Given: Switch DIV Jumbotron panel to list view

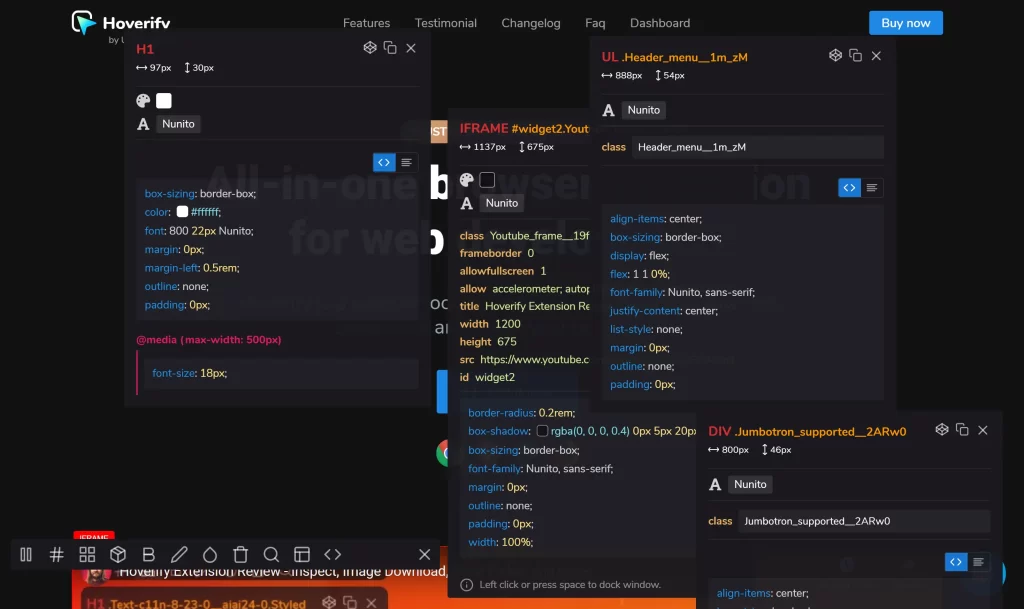Looking at the screenshot, I should pos(978,562).
